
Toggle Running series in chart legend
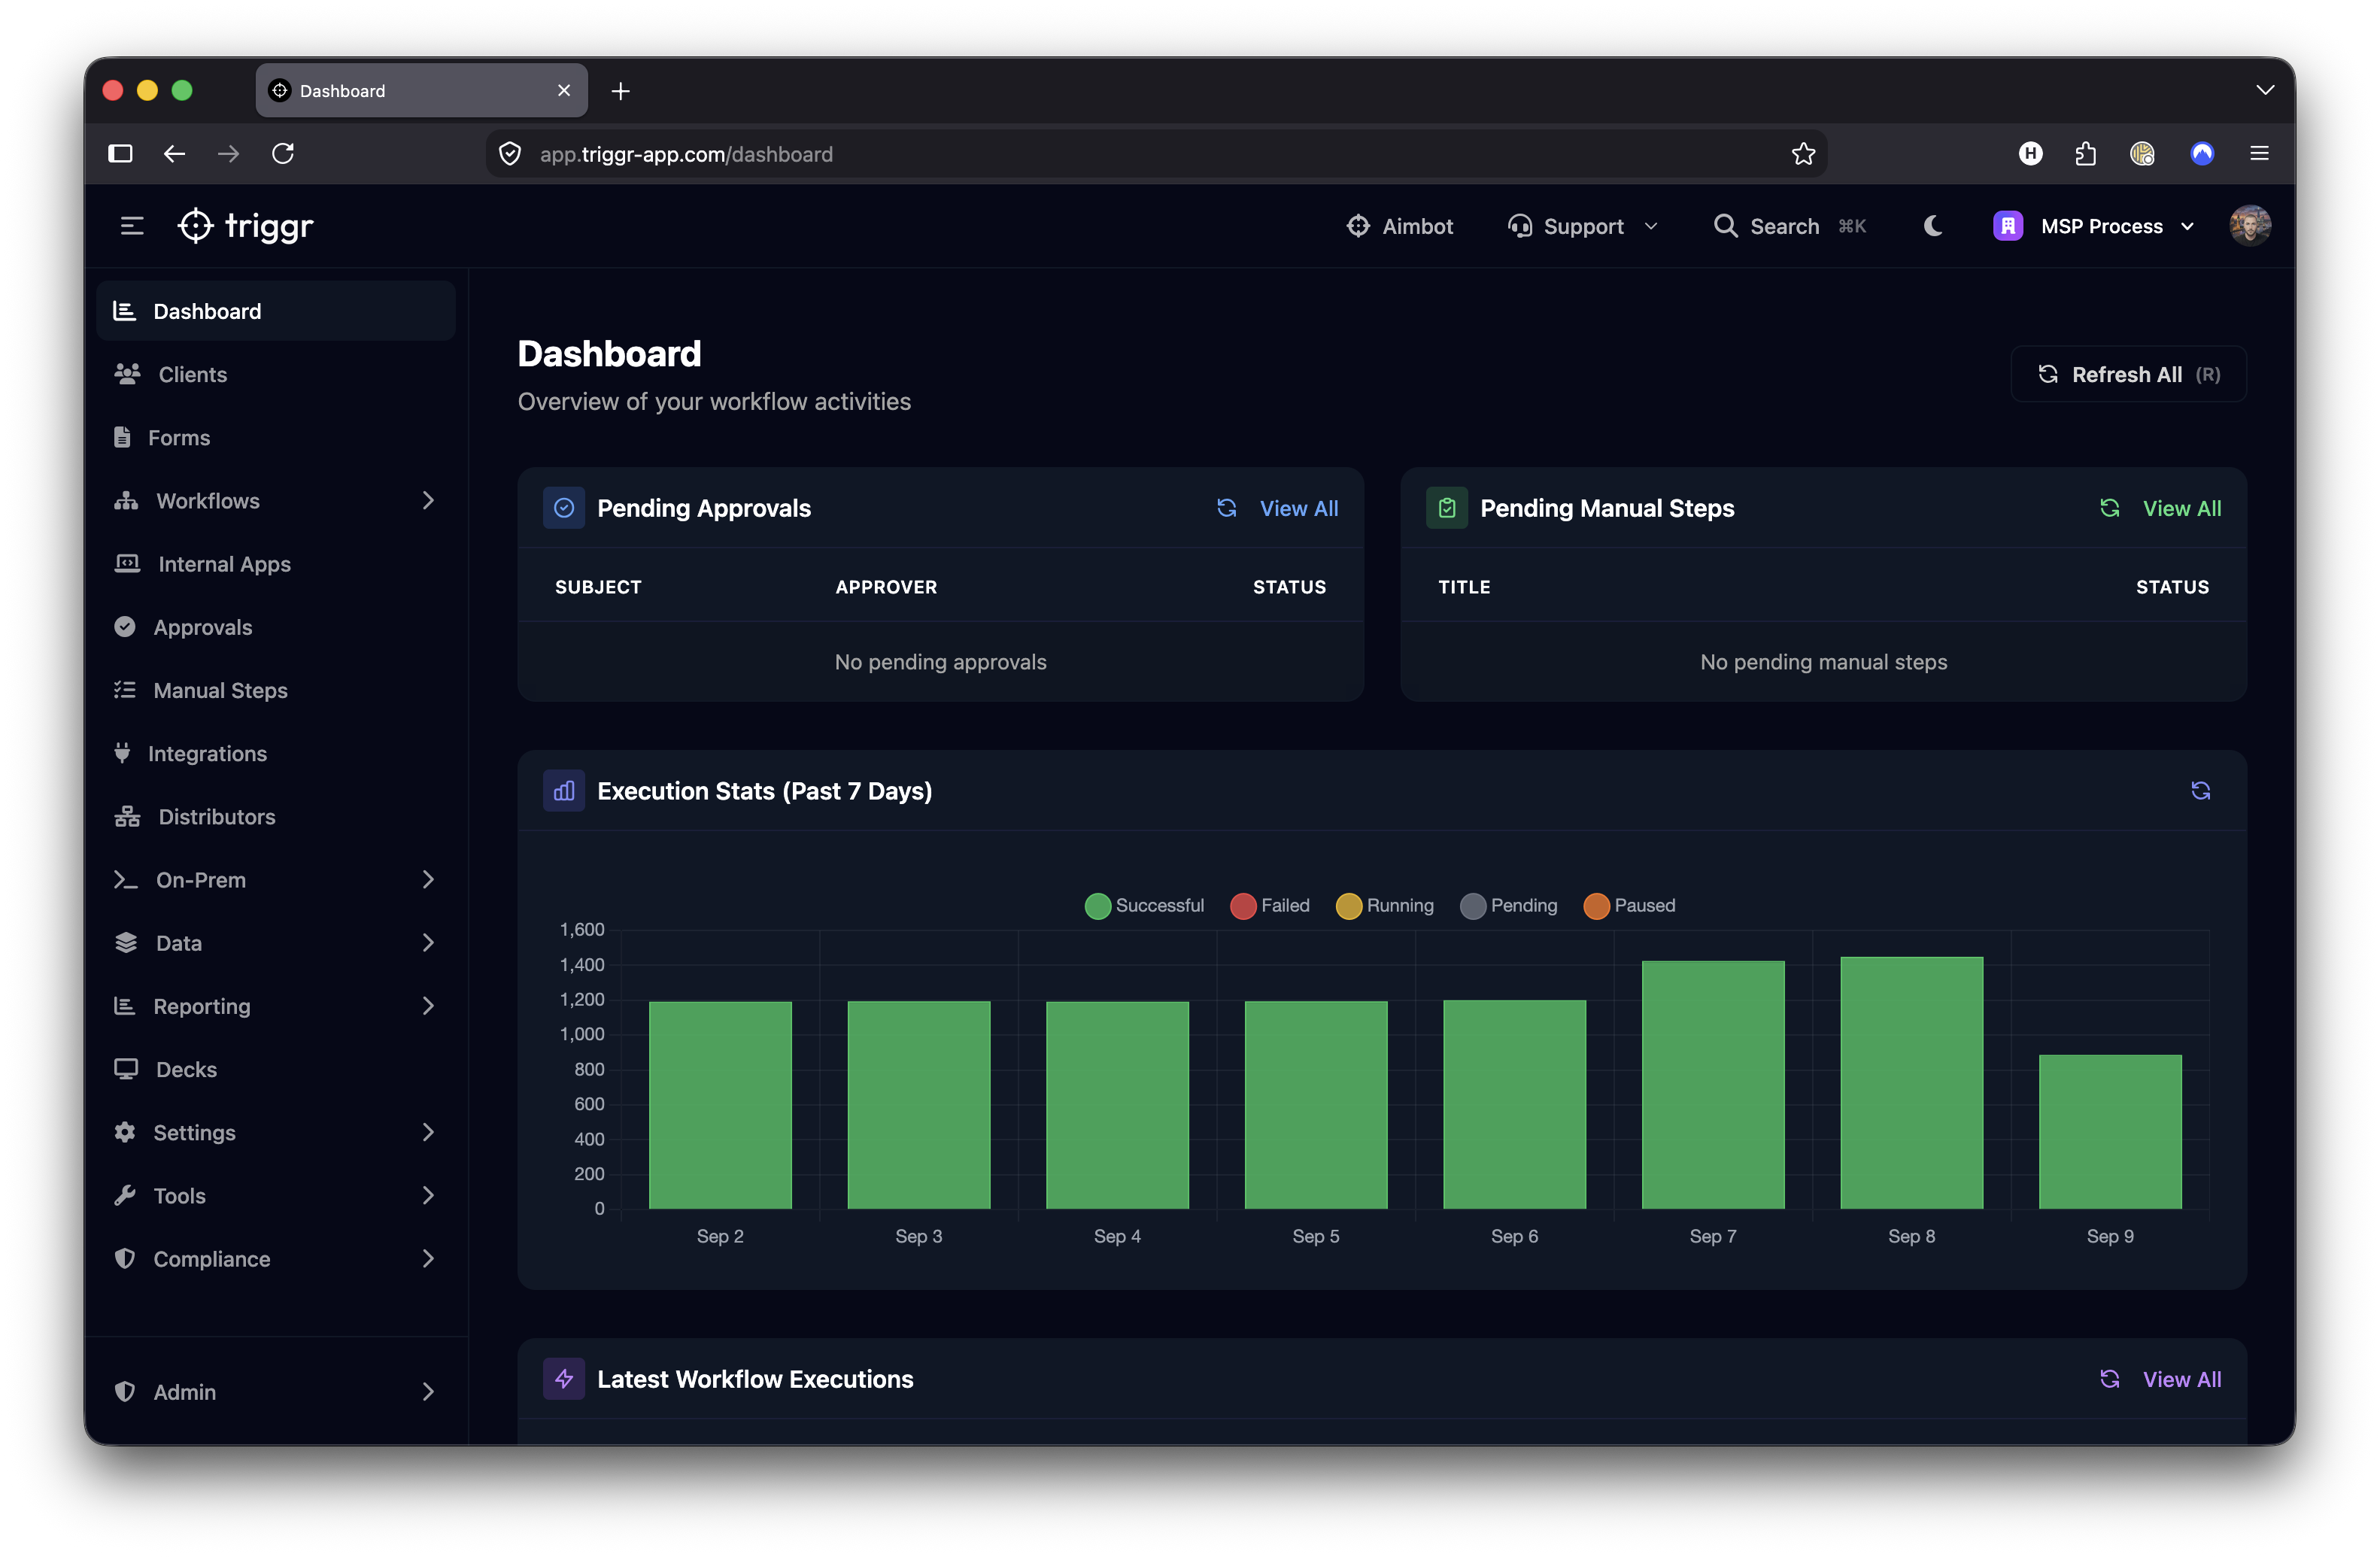[x=1384, y=905]
